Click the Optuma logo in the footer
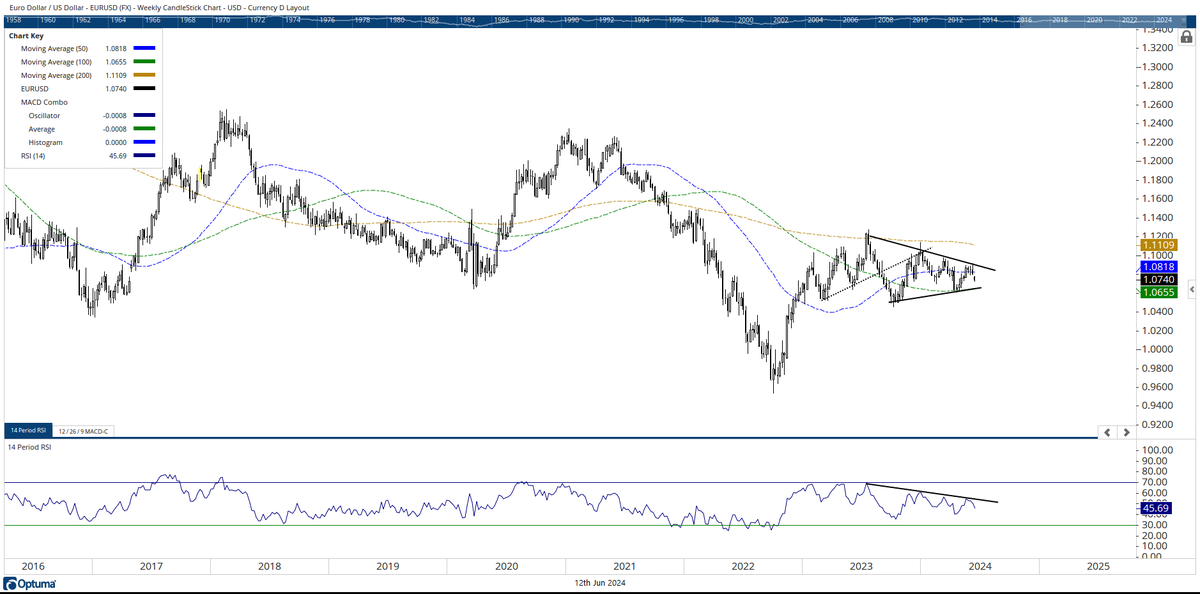 (30, 584)
